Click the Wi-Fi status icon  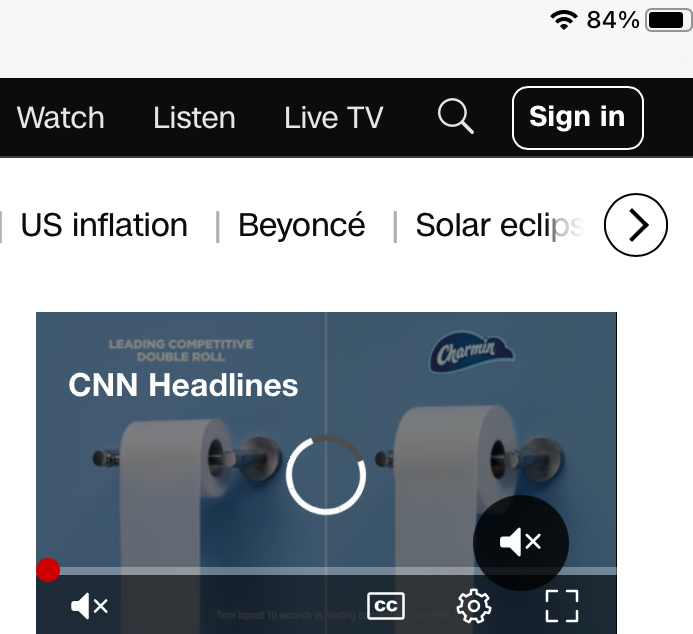(x=564, y=20)
